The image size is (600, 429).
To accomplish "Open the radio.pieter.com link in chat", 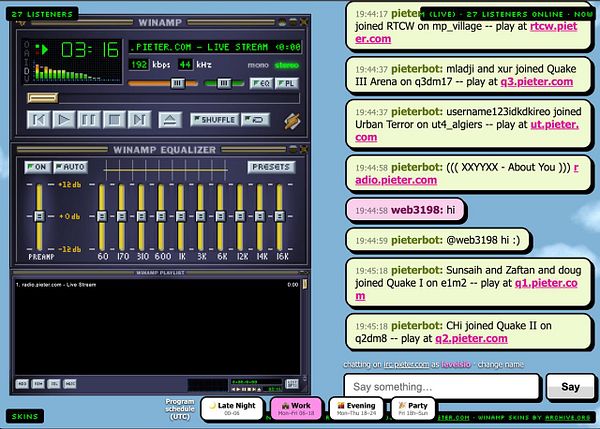I will pyautogui.click(x=396, y=180).
